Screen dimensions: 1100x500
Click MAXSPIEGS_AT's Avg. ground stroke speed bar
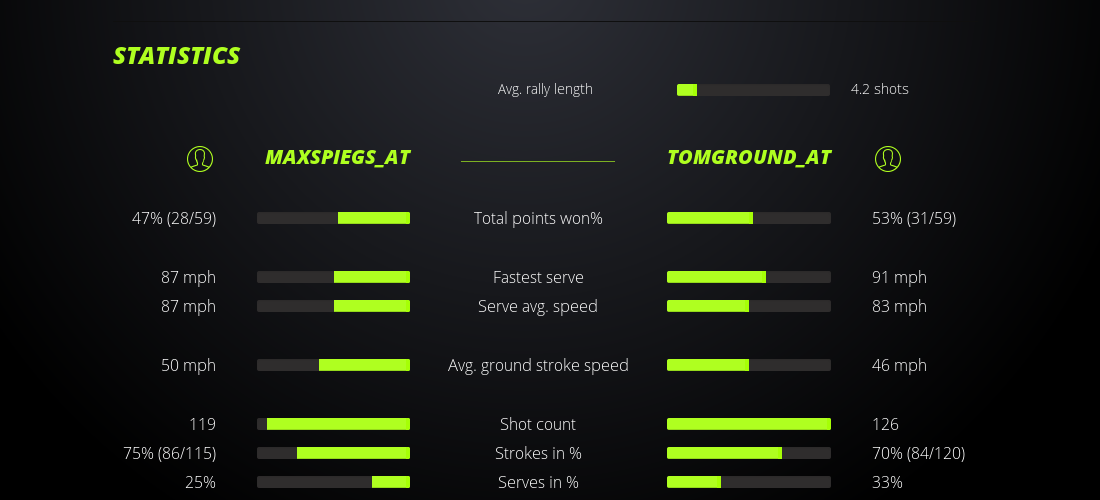(x=333, y=365)
